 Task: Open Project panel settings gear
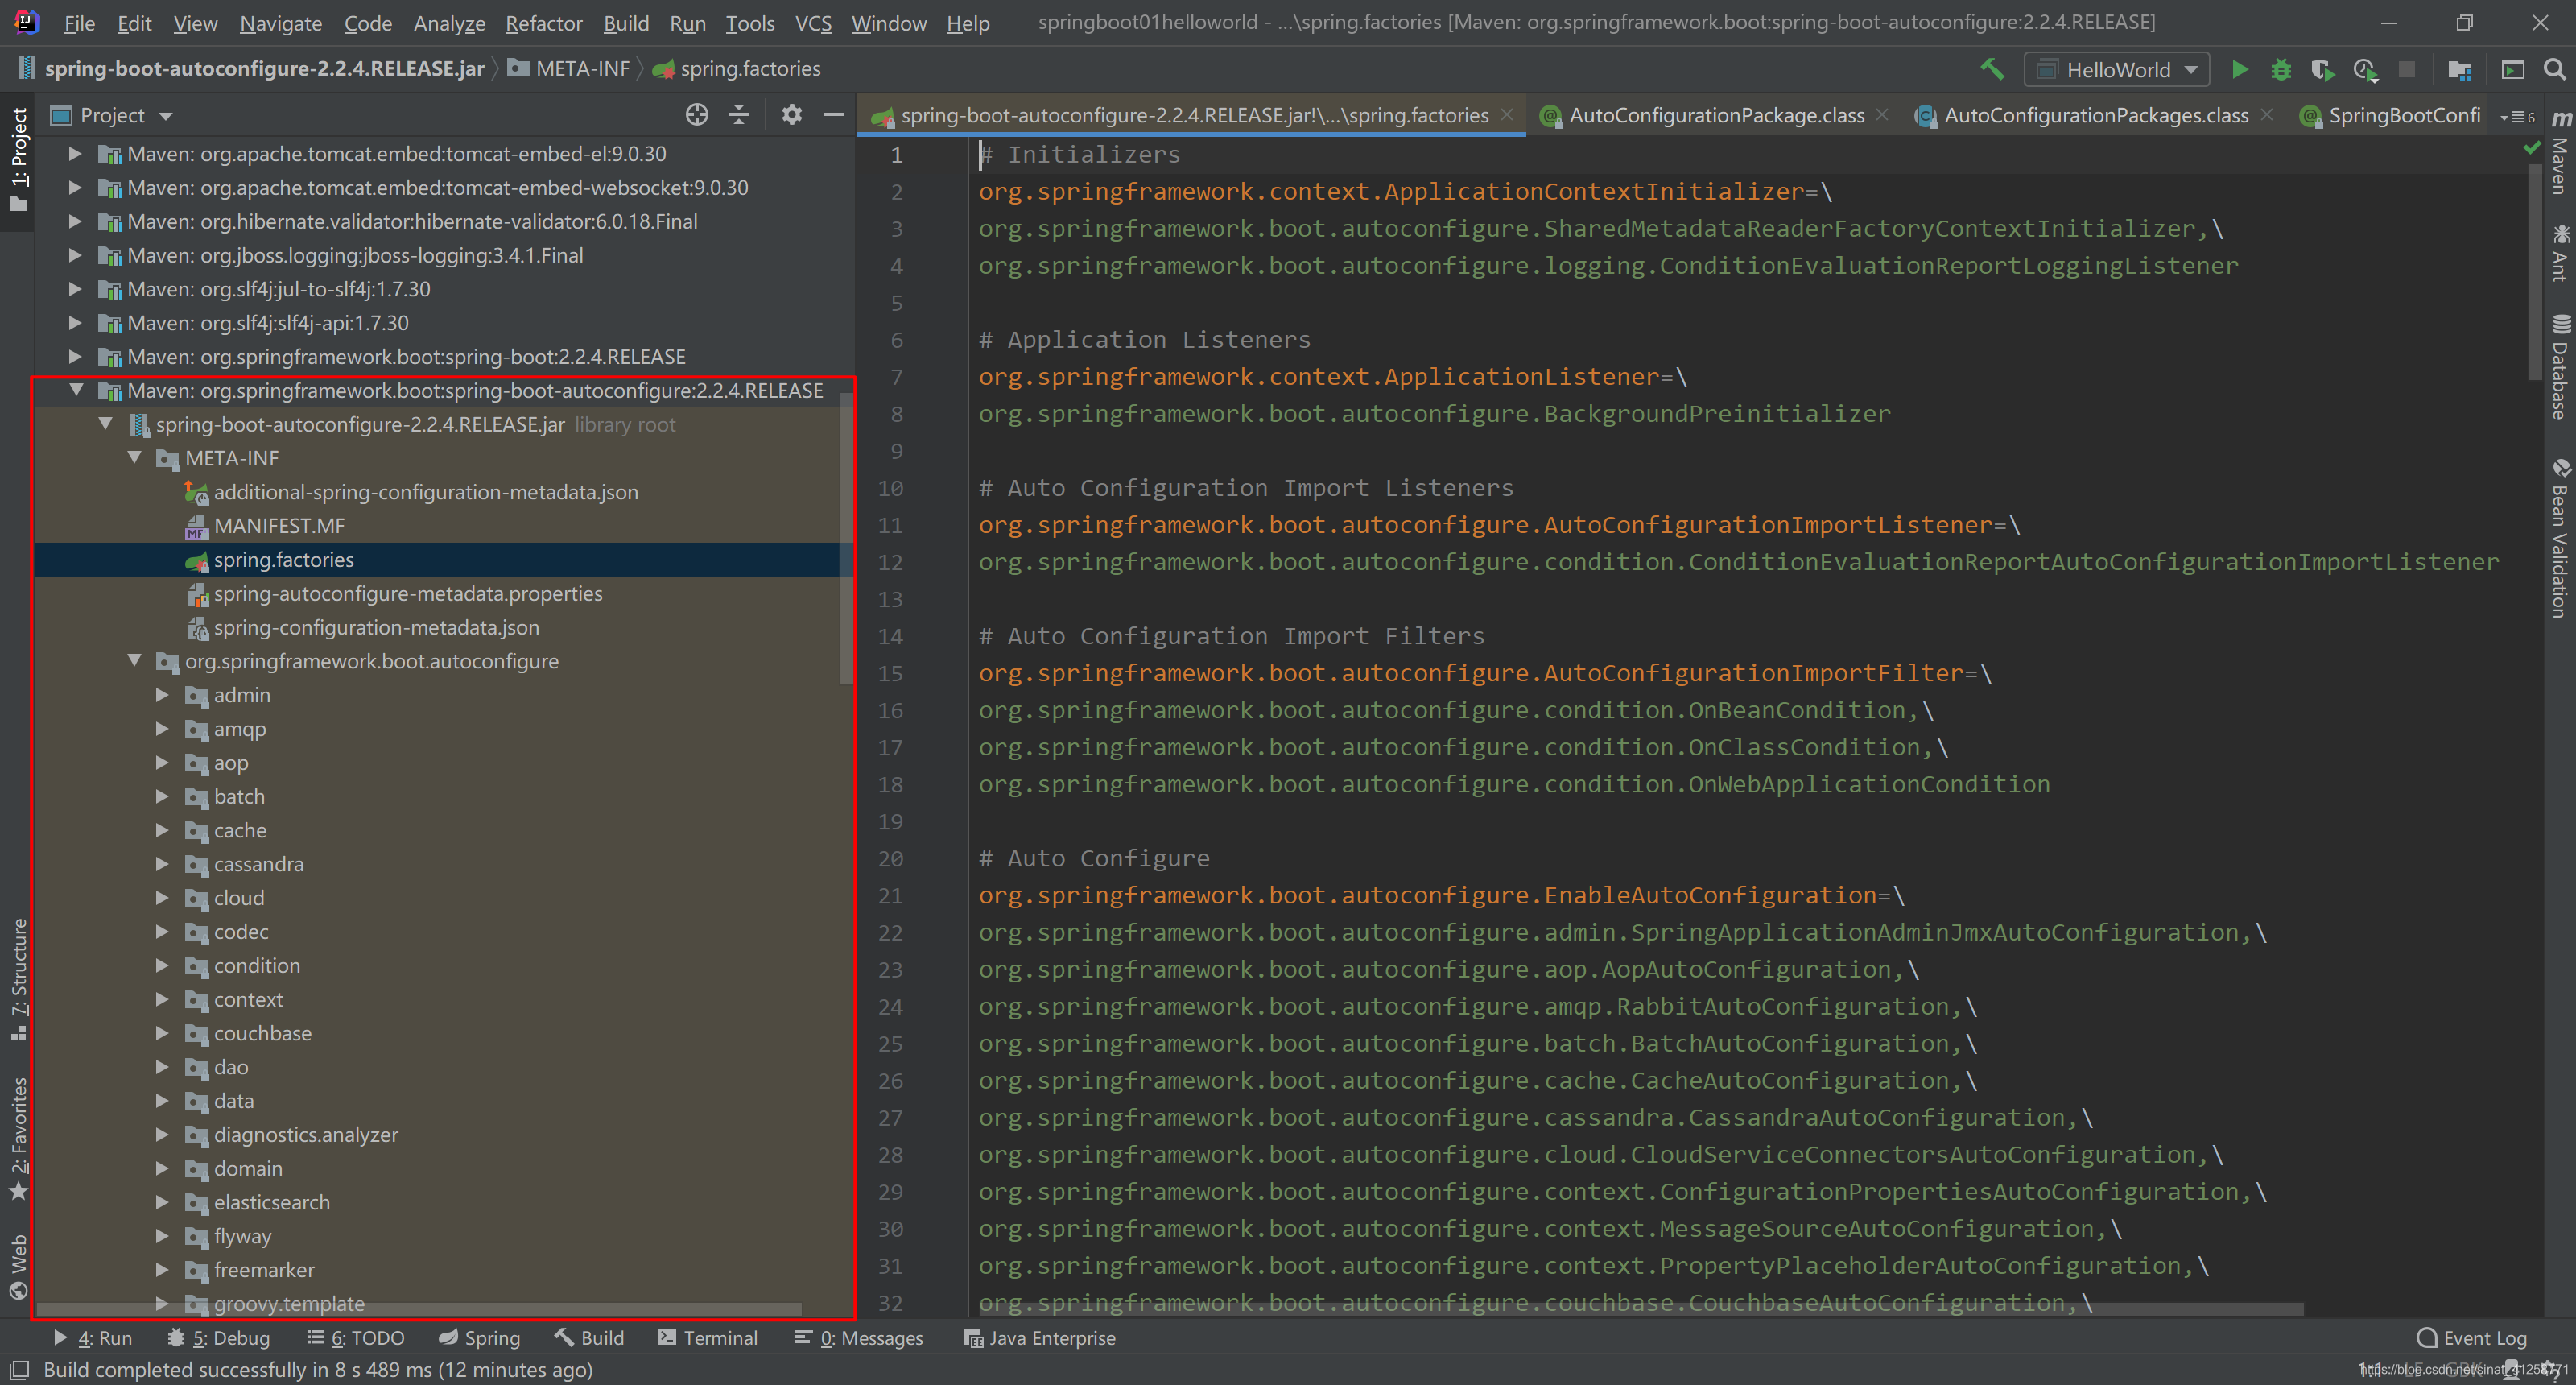[791, 115]
